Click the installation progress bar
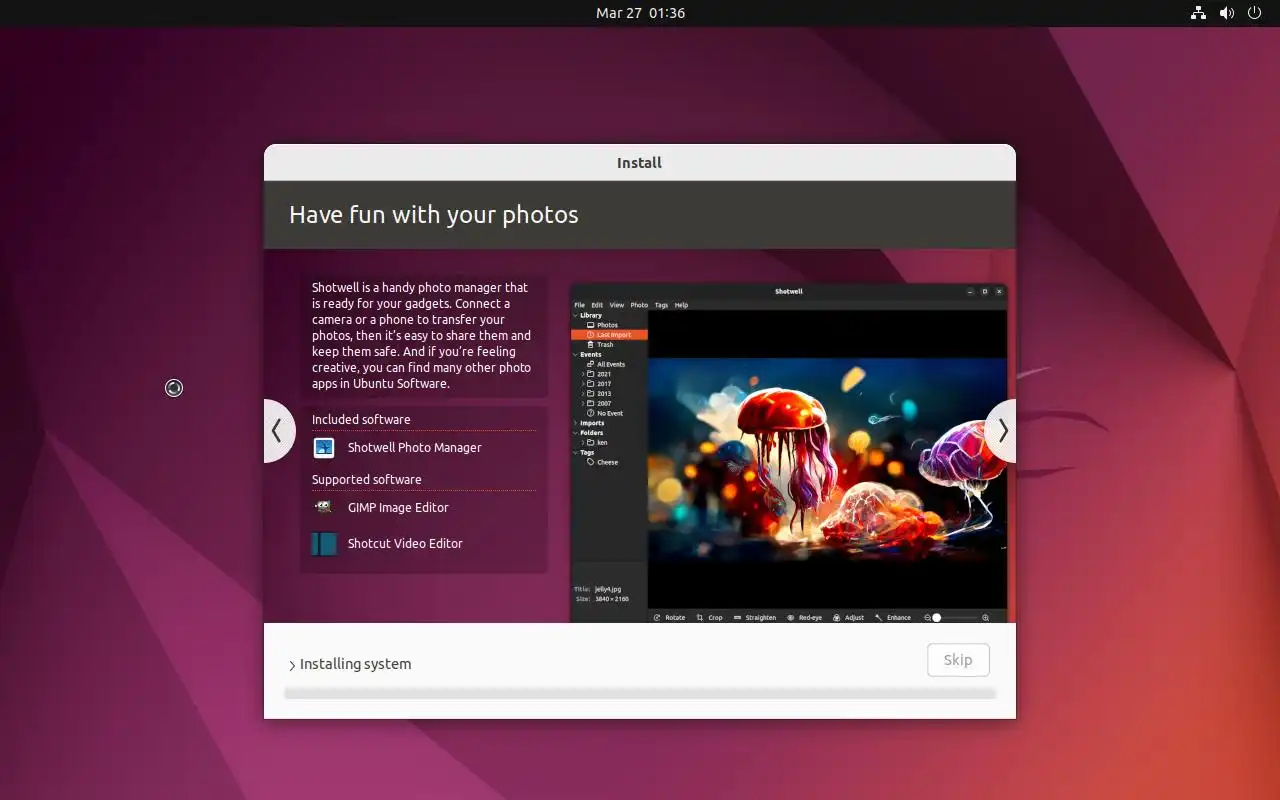The height and width of the screenshot is (800, 1280). click(640, 693)
